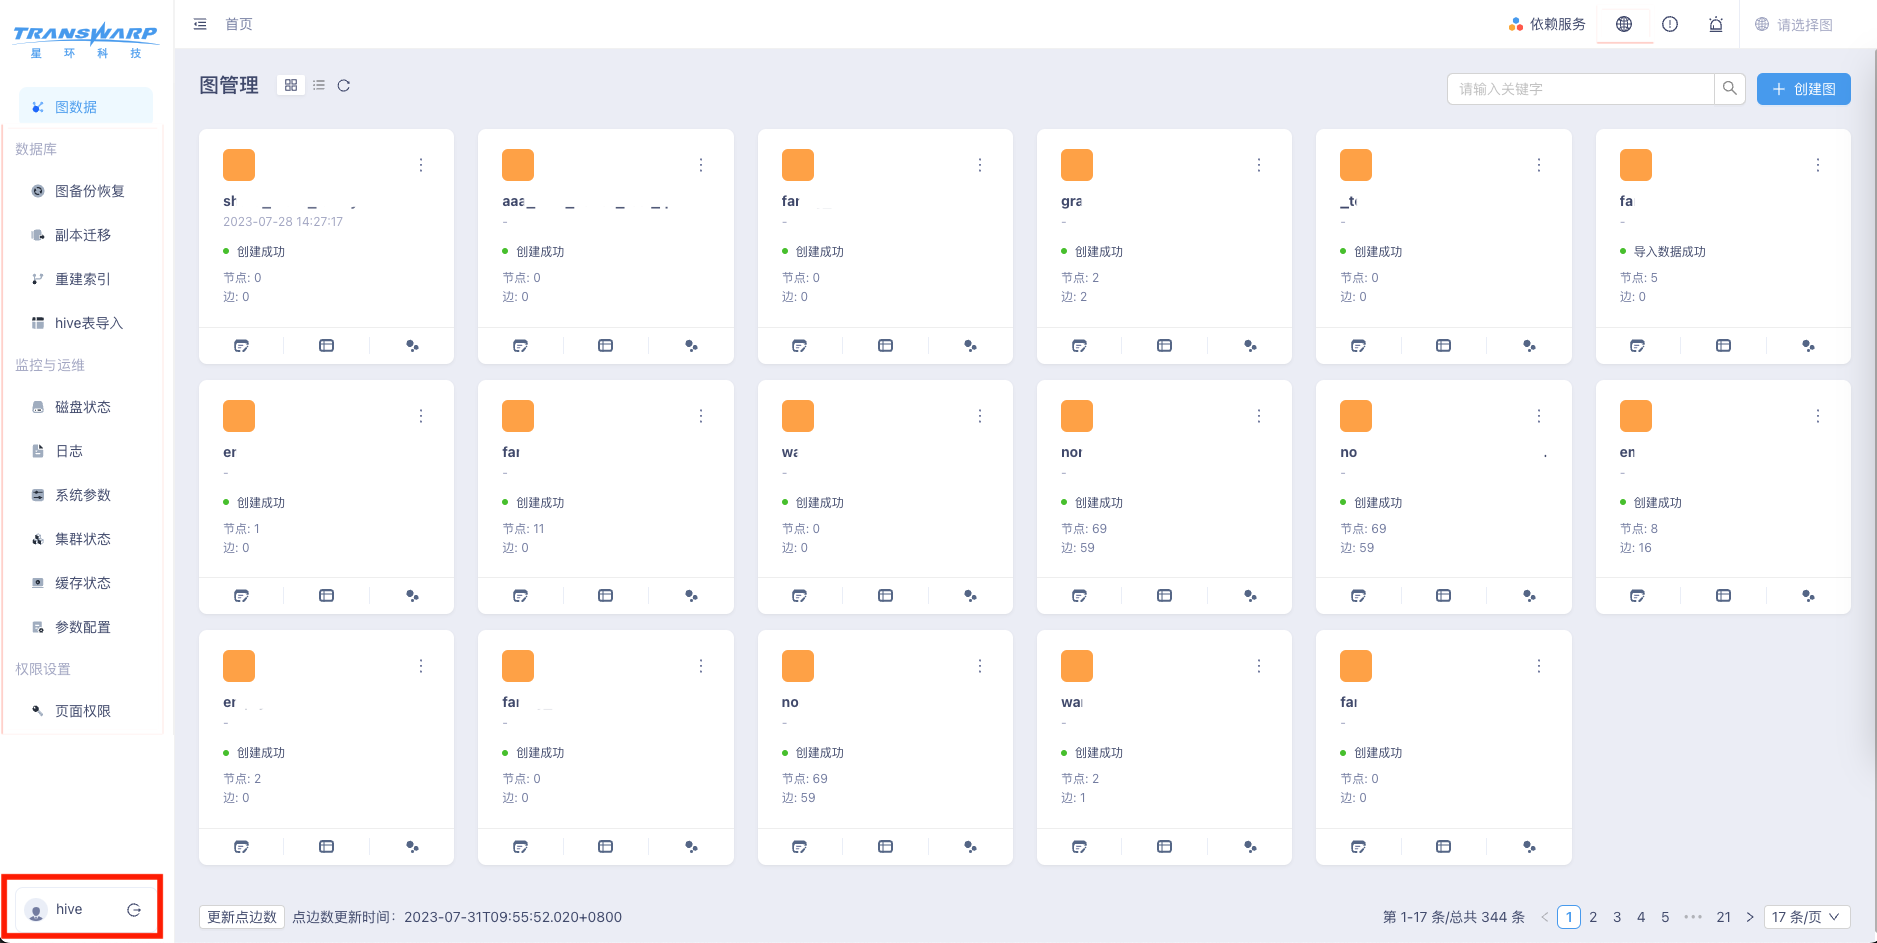
Task: Log out using icon beside hive user
Action: 134,909
